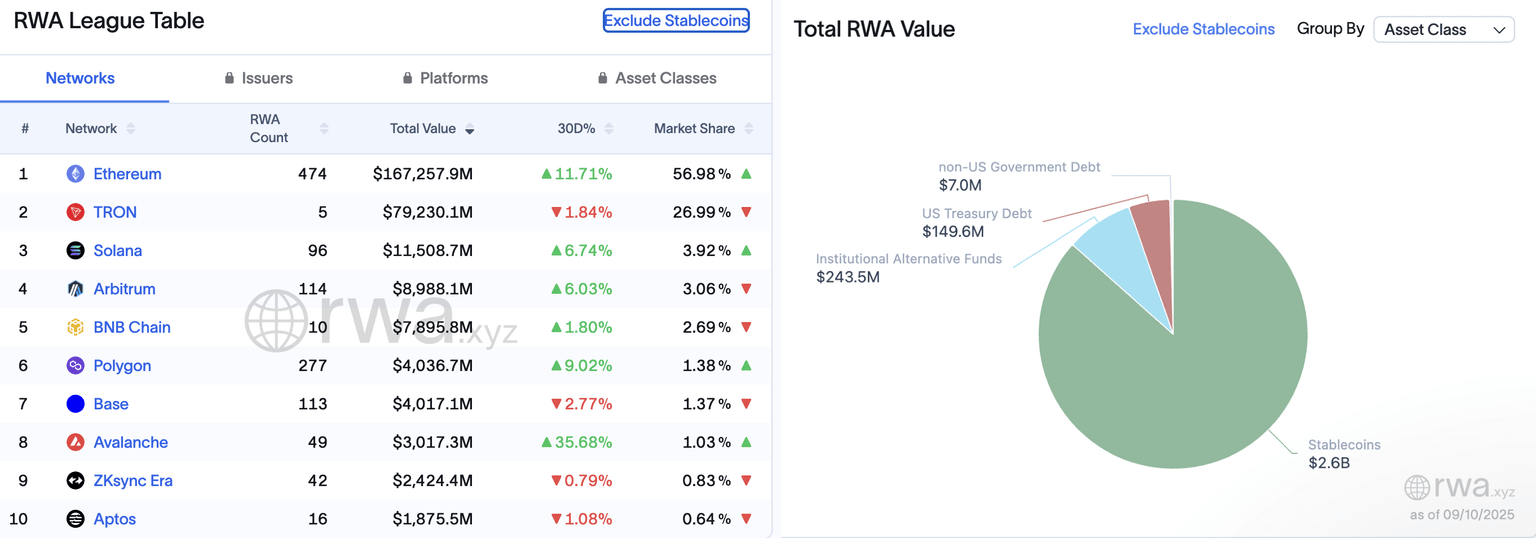This screenshot has width=1536, height=538.
Task: Click the Institutional Alternative Funds $243.5M label
Action: pos(909,268)
